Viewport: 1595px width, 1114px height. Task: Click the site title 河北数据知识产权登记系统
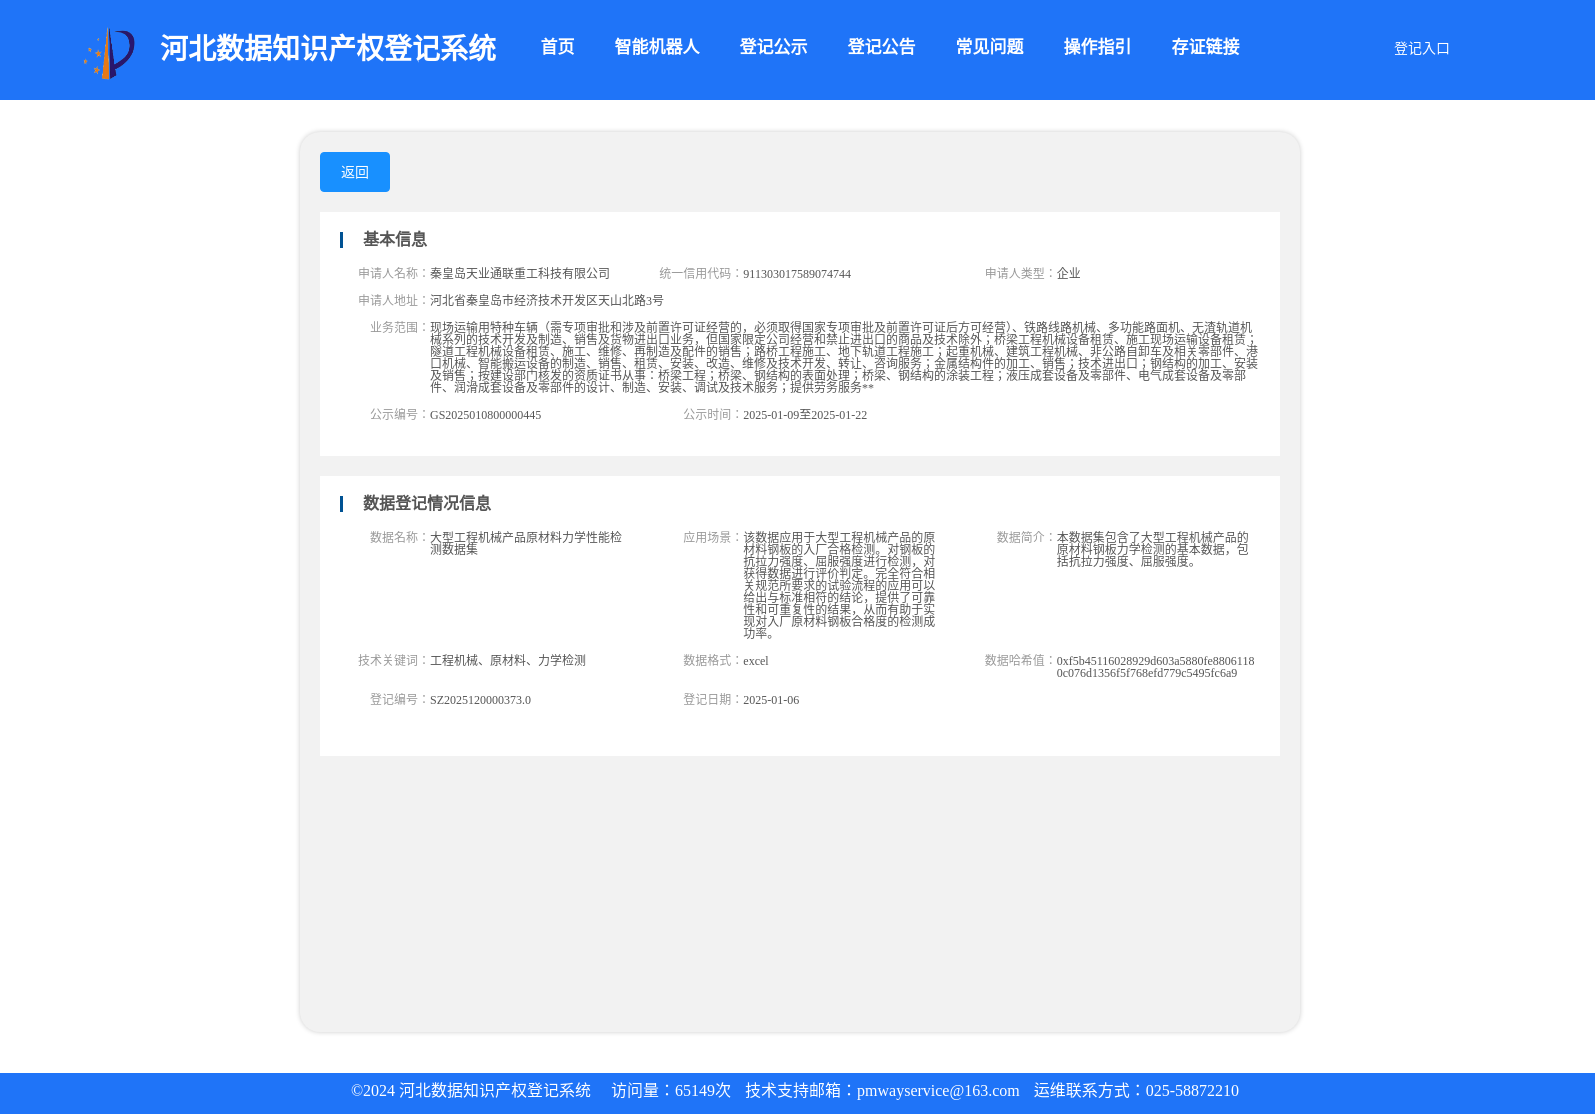click(328, 48)
